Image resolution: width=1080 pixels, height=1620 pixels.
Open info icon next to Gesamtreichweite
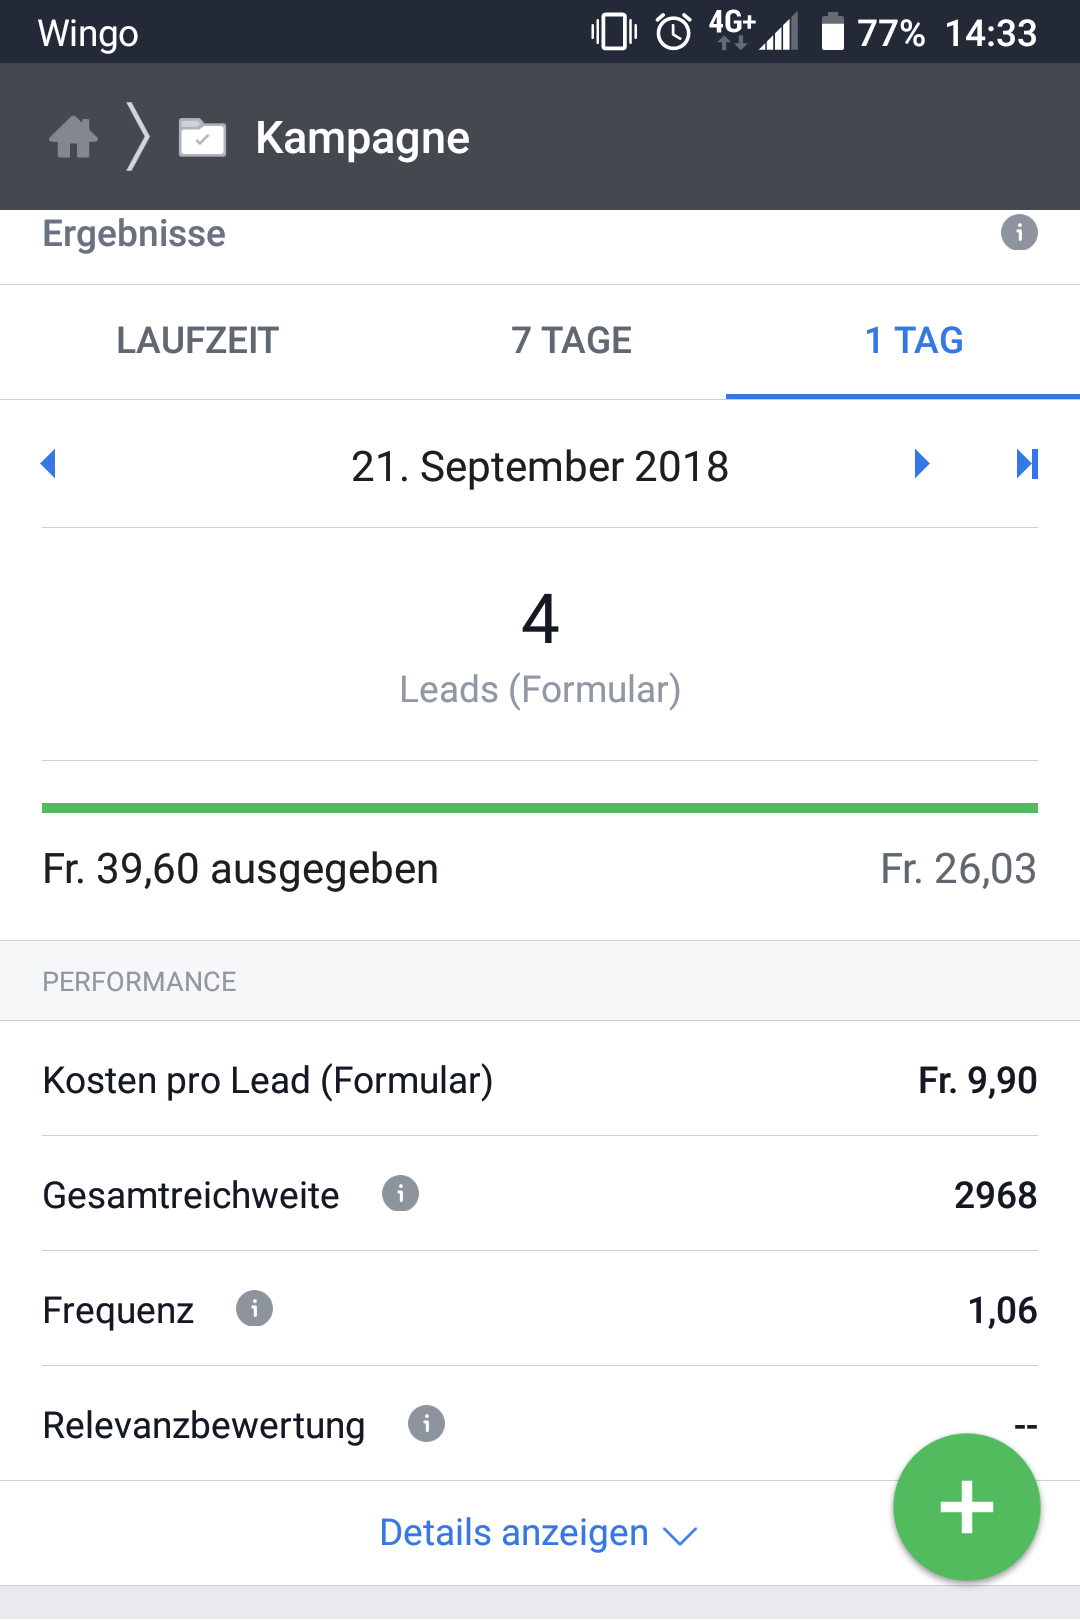[400, 1193]
